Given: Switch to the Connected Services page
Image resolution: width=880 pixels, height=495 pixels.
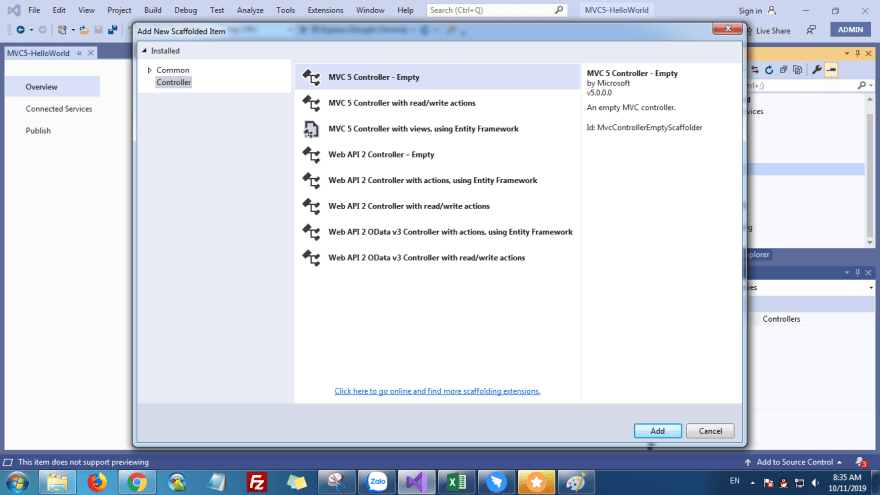Looking at the screenshot, I should click(x=58, y=108).
